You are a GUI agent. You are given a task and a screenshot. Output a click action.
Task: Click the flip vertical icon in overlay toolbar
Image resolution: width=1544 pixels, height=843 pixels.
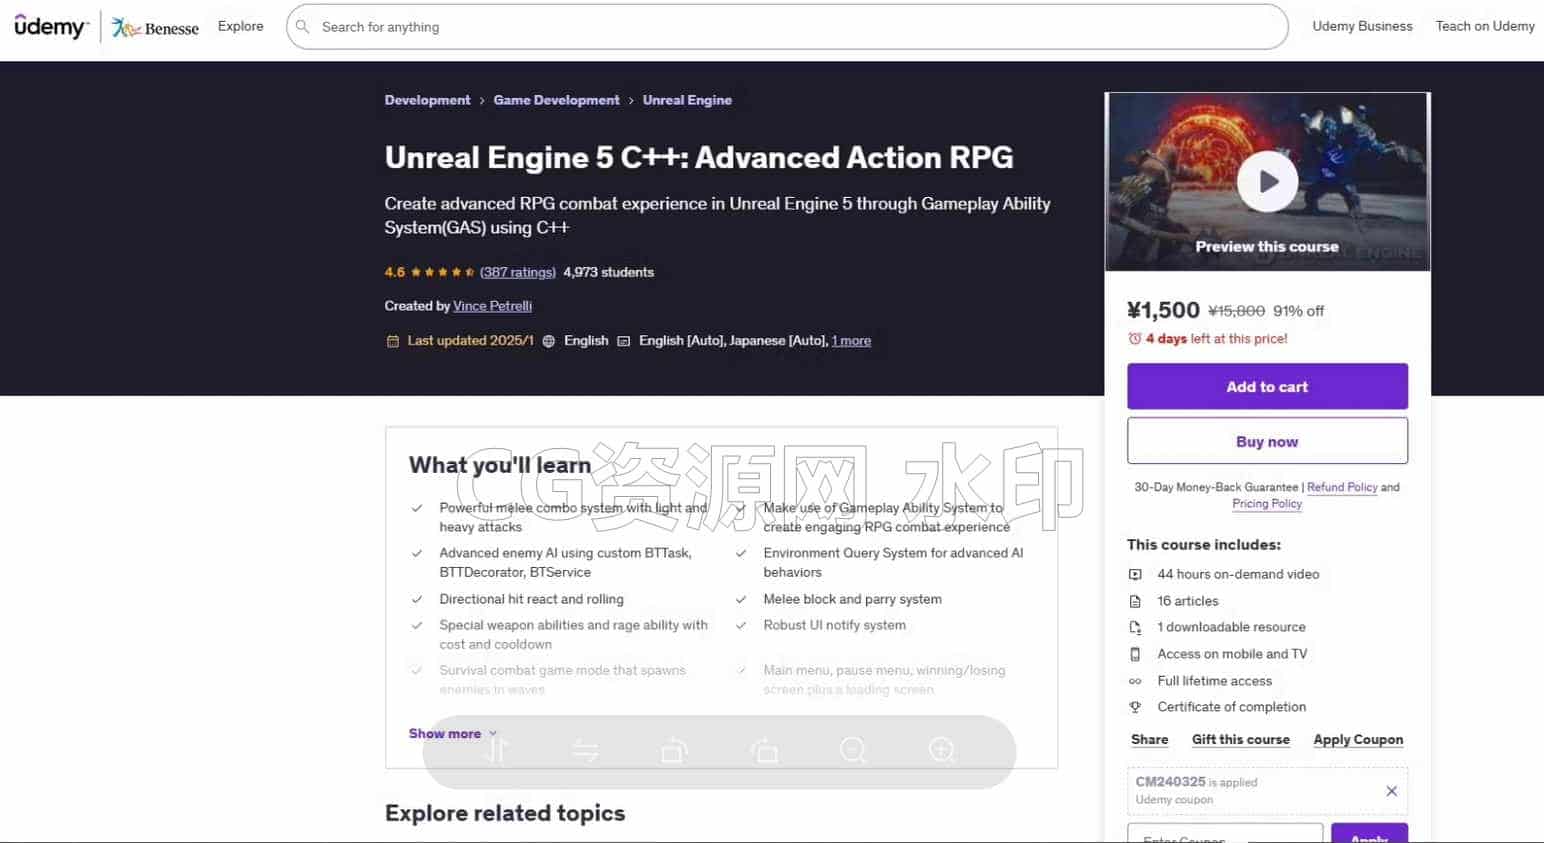497,750
